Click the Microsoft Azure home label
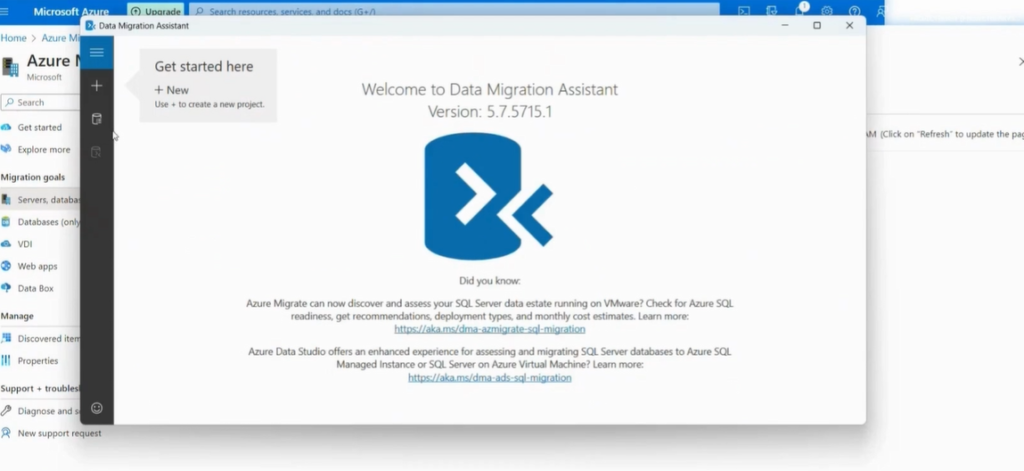1024x471 pixels. 71,12
